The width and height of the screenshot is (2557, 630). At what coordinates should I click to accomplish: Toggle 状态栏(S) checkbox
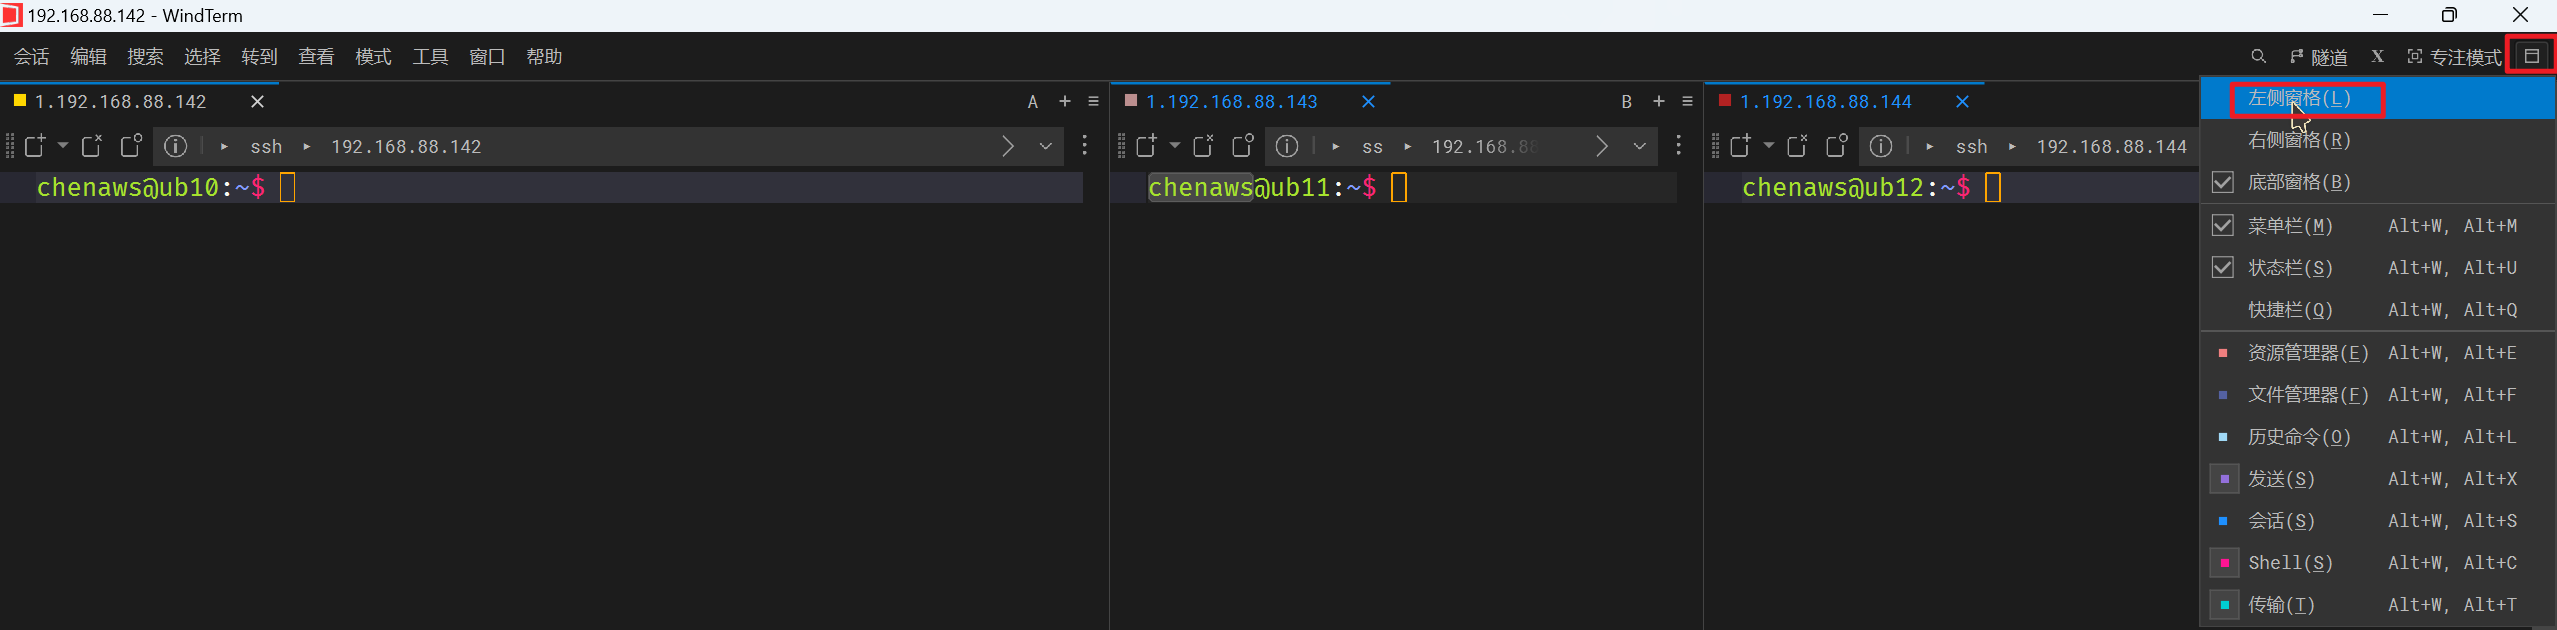point(2223,268)
